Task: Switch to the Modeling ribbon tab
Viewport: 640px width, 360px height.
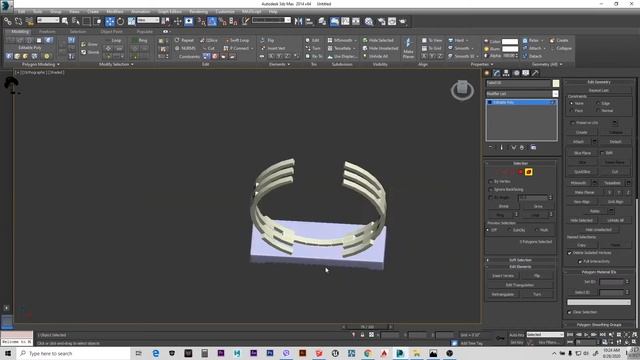Action: [x=20, y=31]
